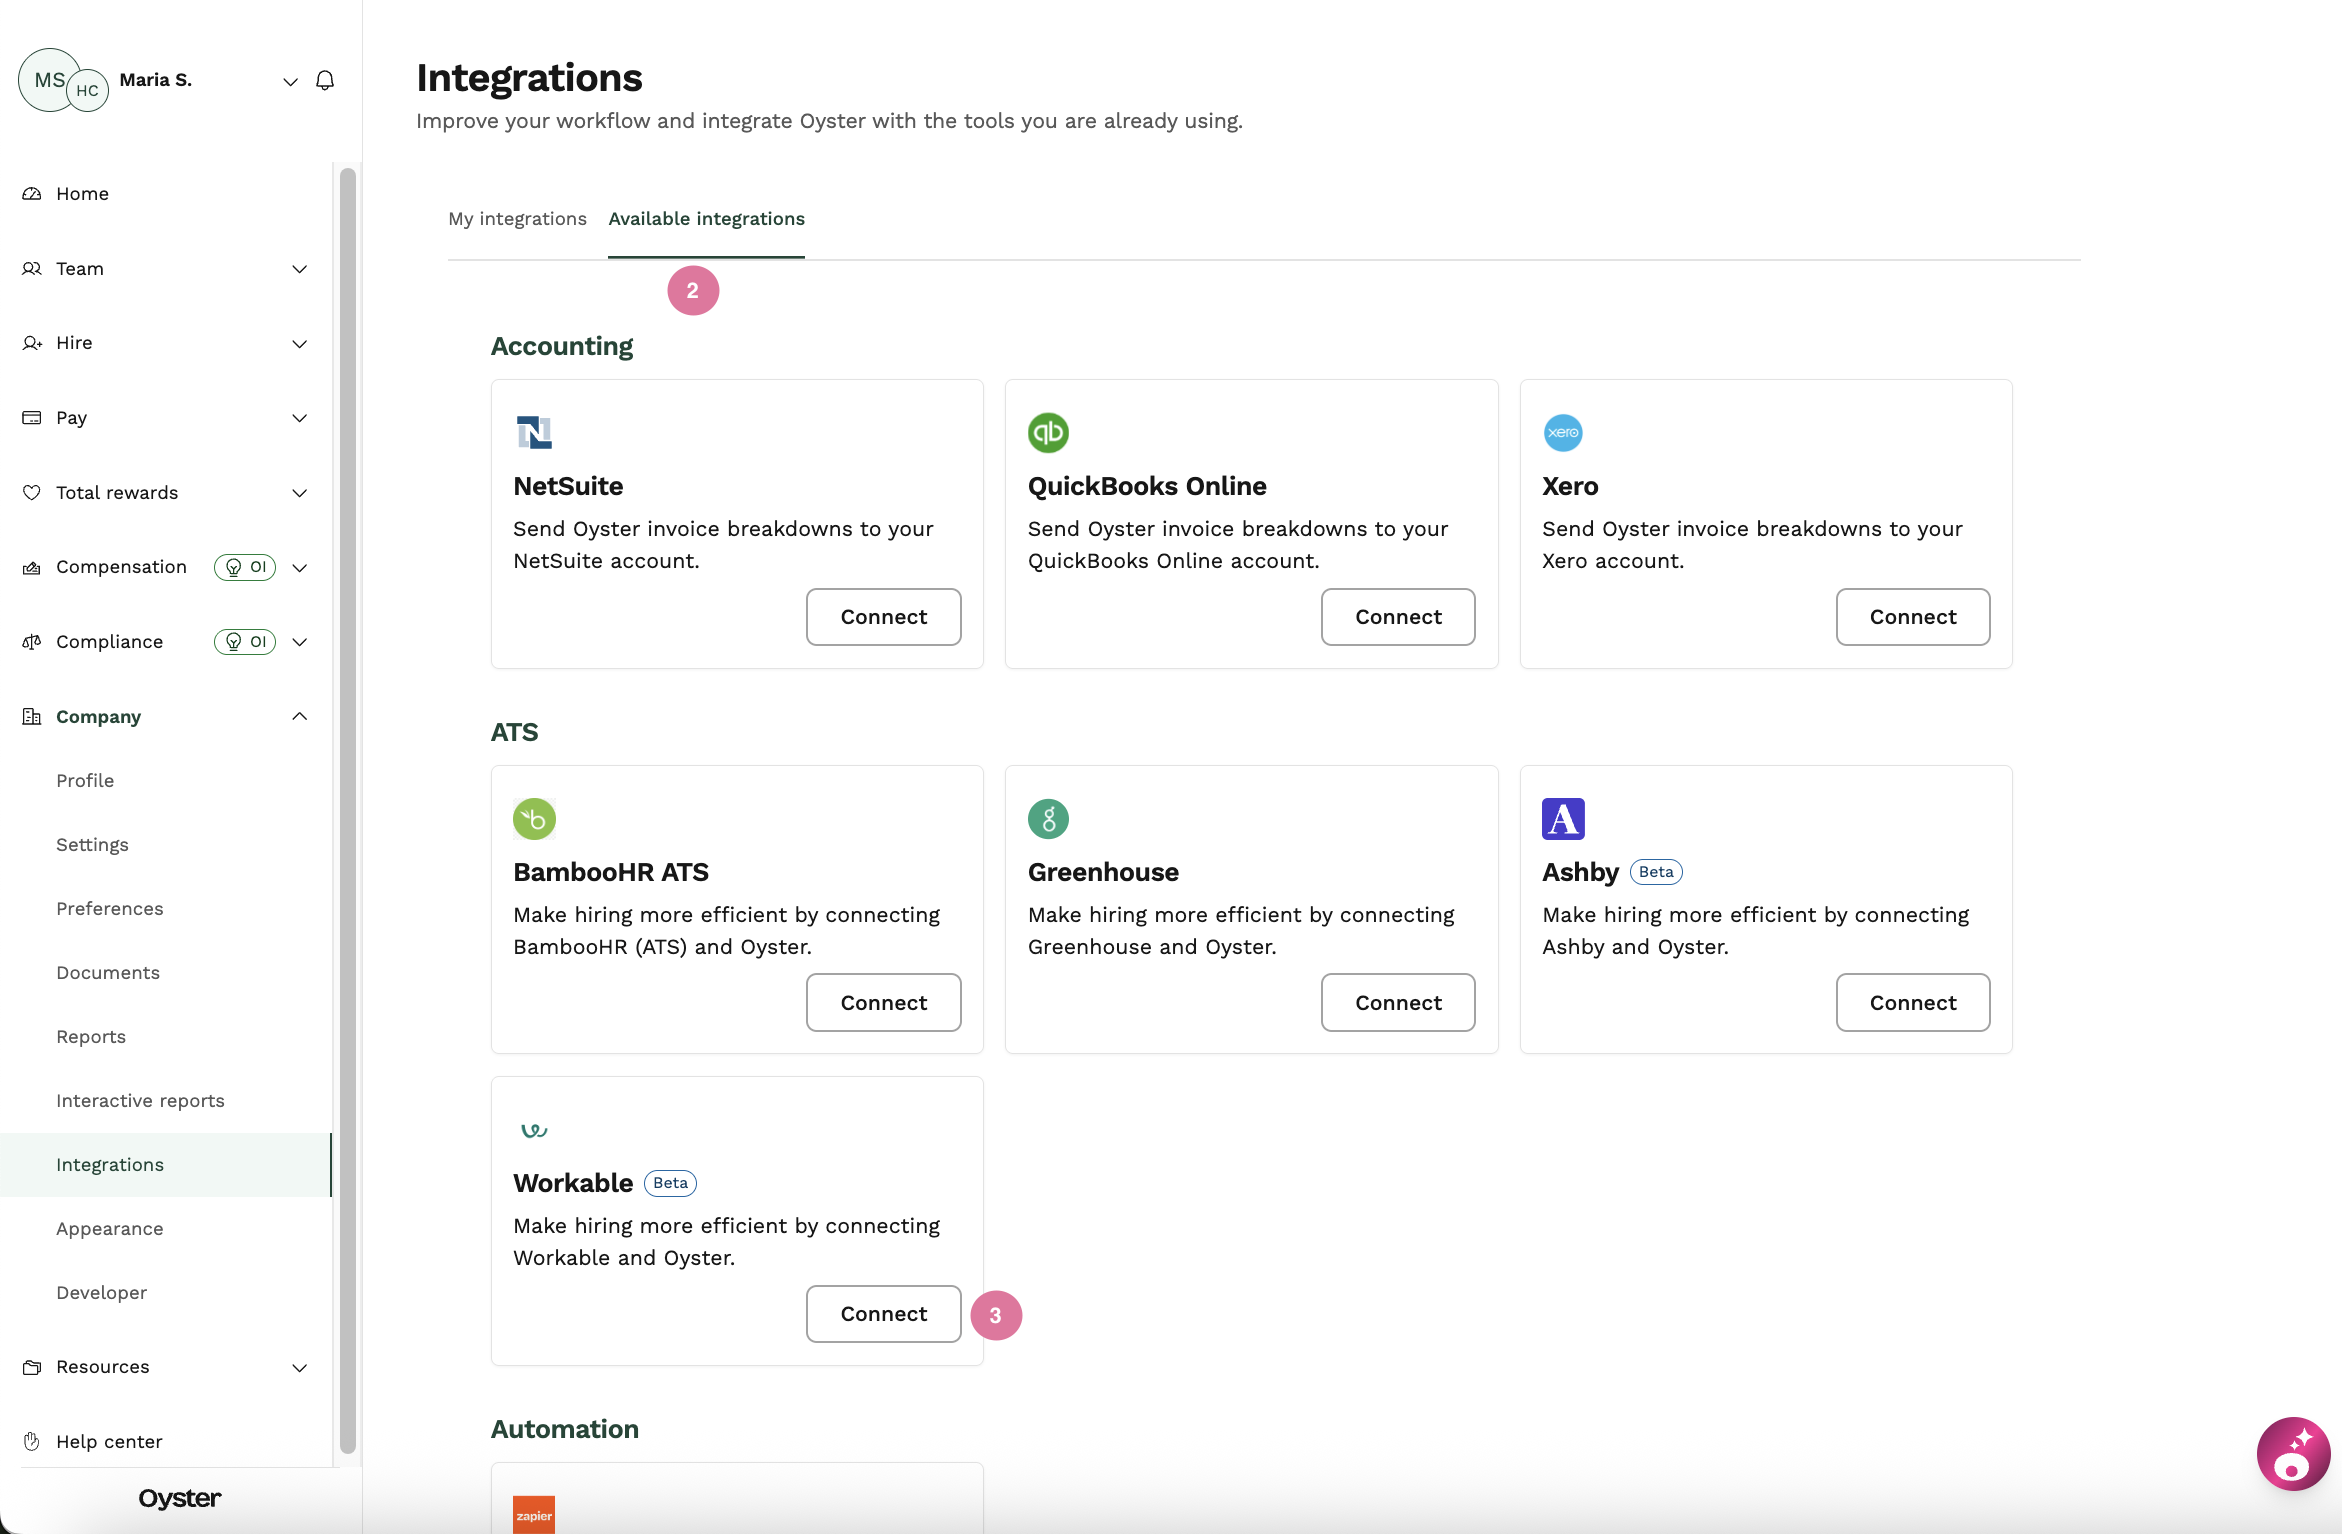Open the Reports page

91,1037
